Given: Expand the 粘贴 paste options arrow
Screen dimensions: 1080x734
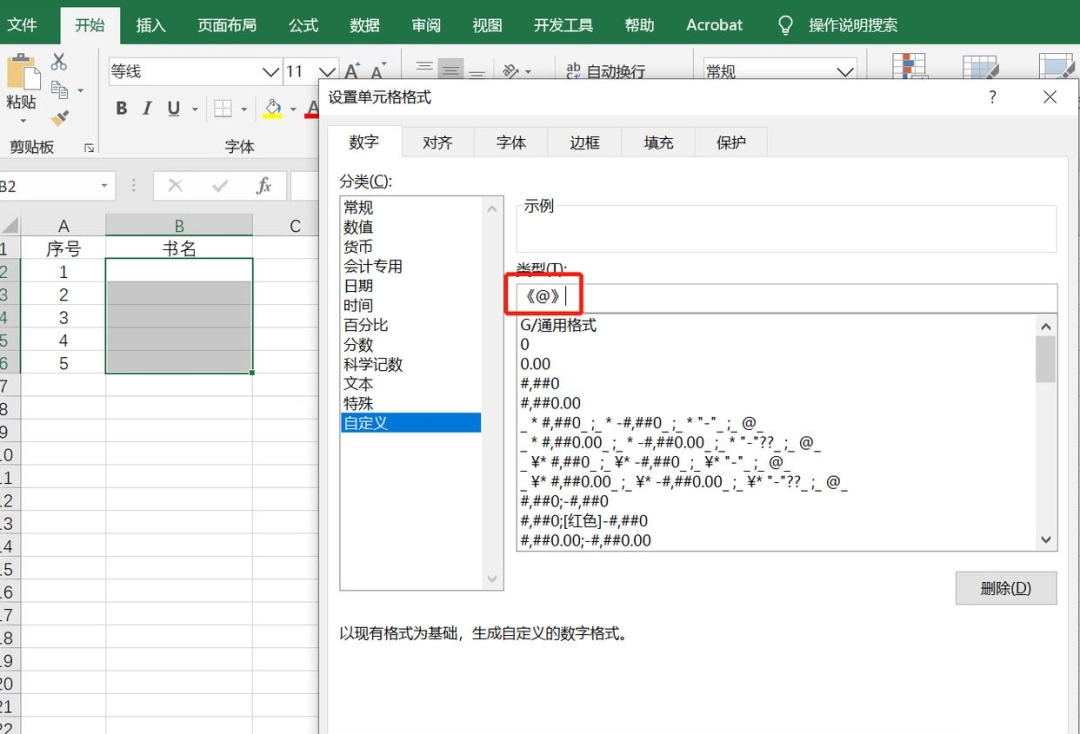Looking at the screenshot, I should tap(23, 121).
